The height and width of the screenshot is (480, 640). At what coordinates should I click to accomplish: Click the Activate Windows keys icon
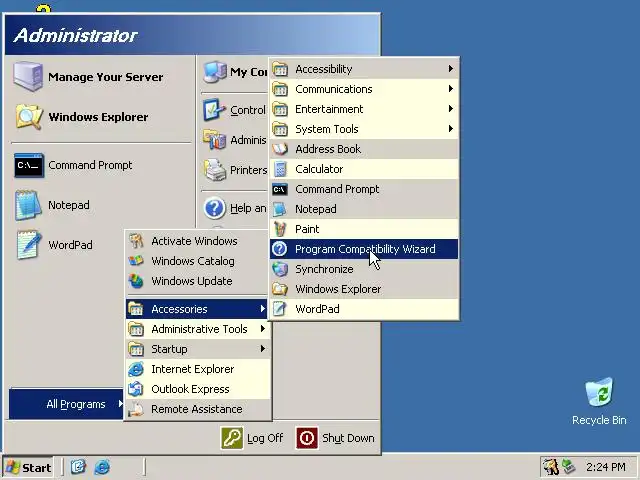[x=136, y=241]
